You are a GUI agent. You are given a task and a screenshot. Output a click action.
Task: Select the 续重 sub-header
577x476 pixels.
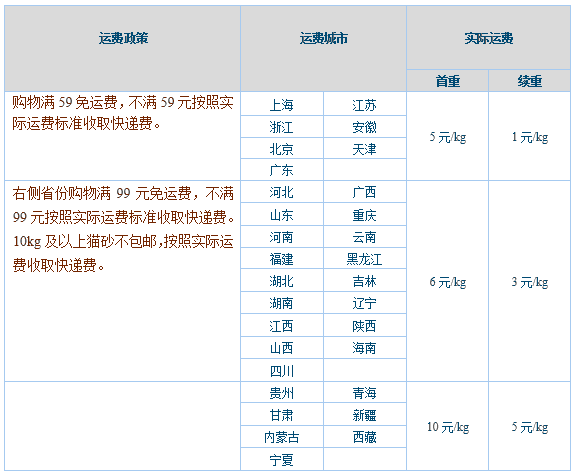[x=530, y=81]
